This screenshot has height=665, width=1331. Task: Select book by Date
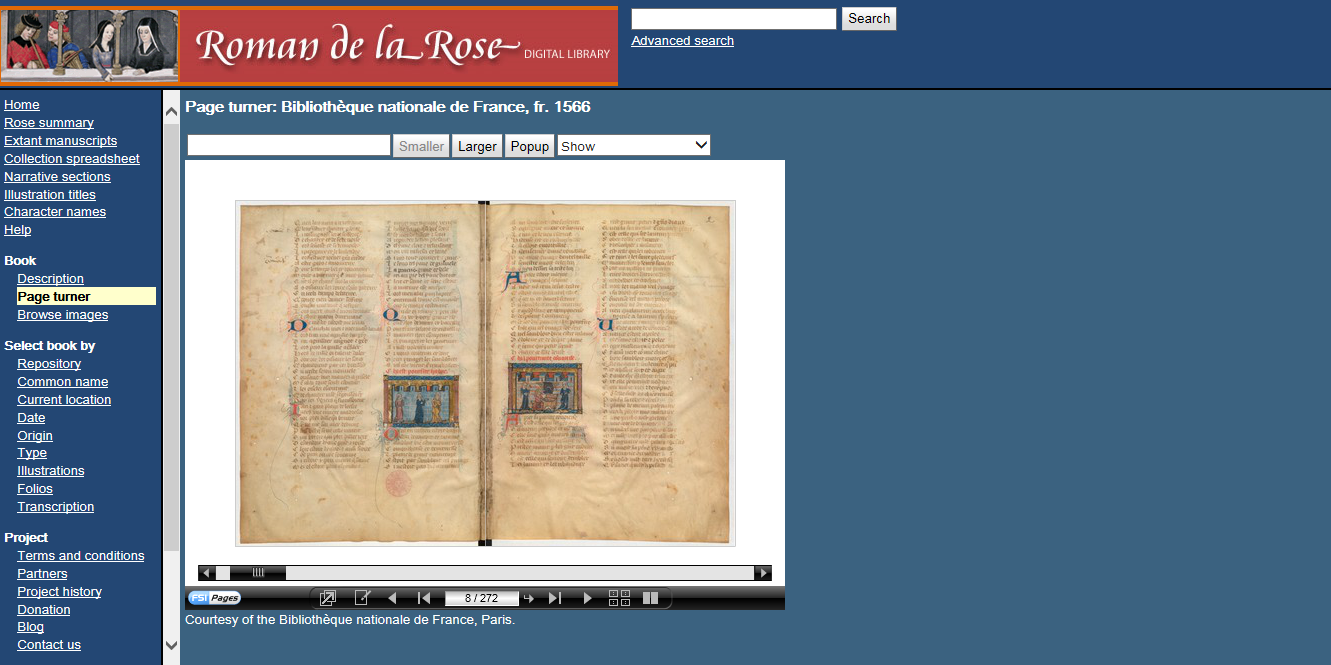[x=31, y=418]
